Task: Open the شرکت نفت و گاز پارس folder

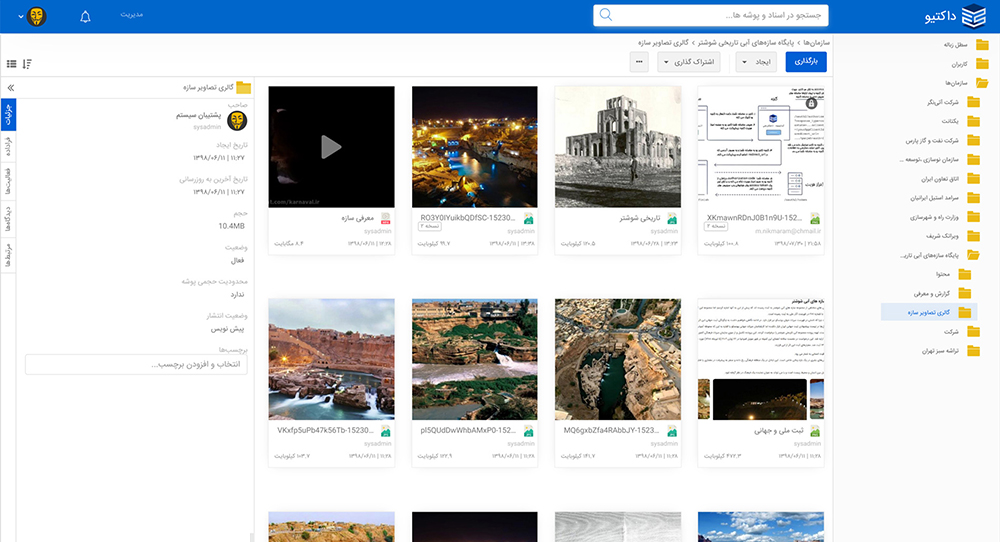Action: (943, 140)
